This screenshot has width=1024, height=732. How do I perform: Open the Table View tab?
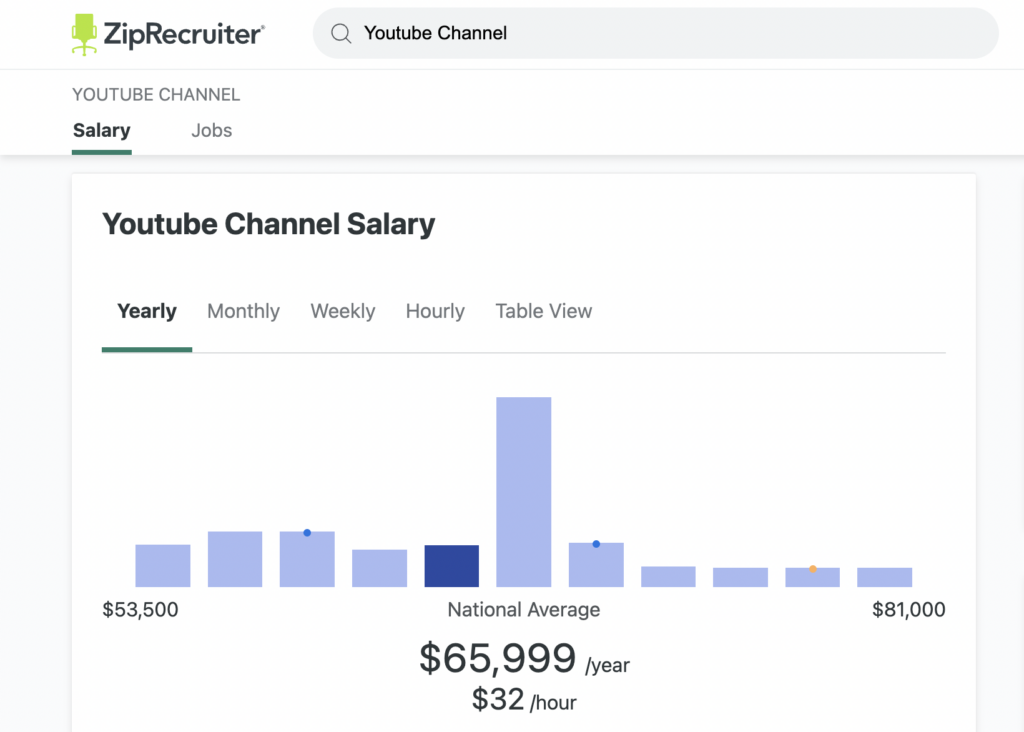pos(543,311)
